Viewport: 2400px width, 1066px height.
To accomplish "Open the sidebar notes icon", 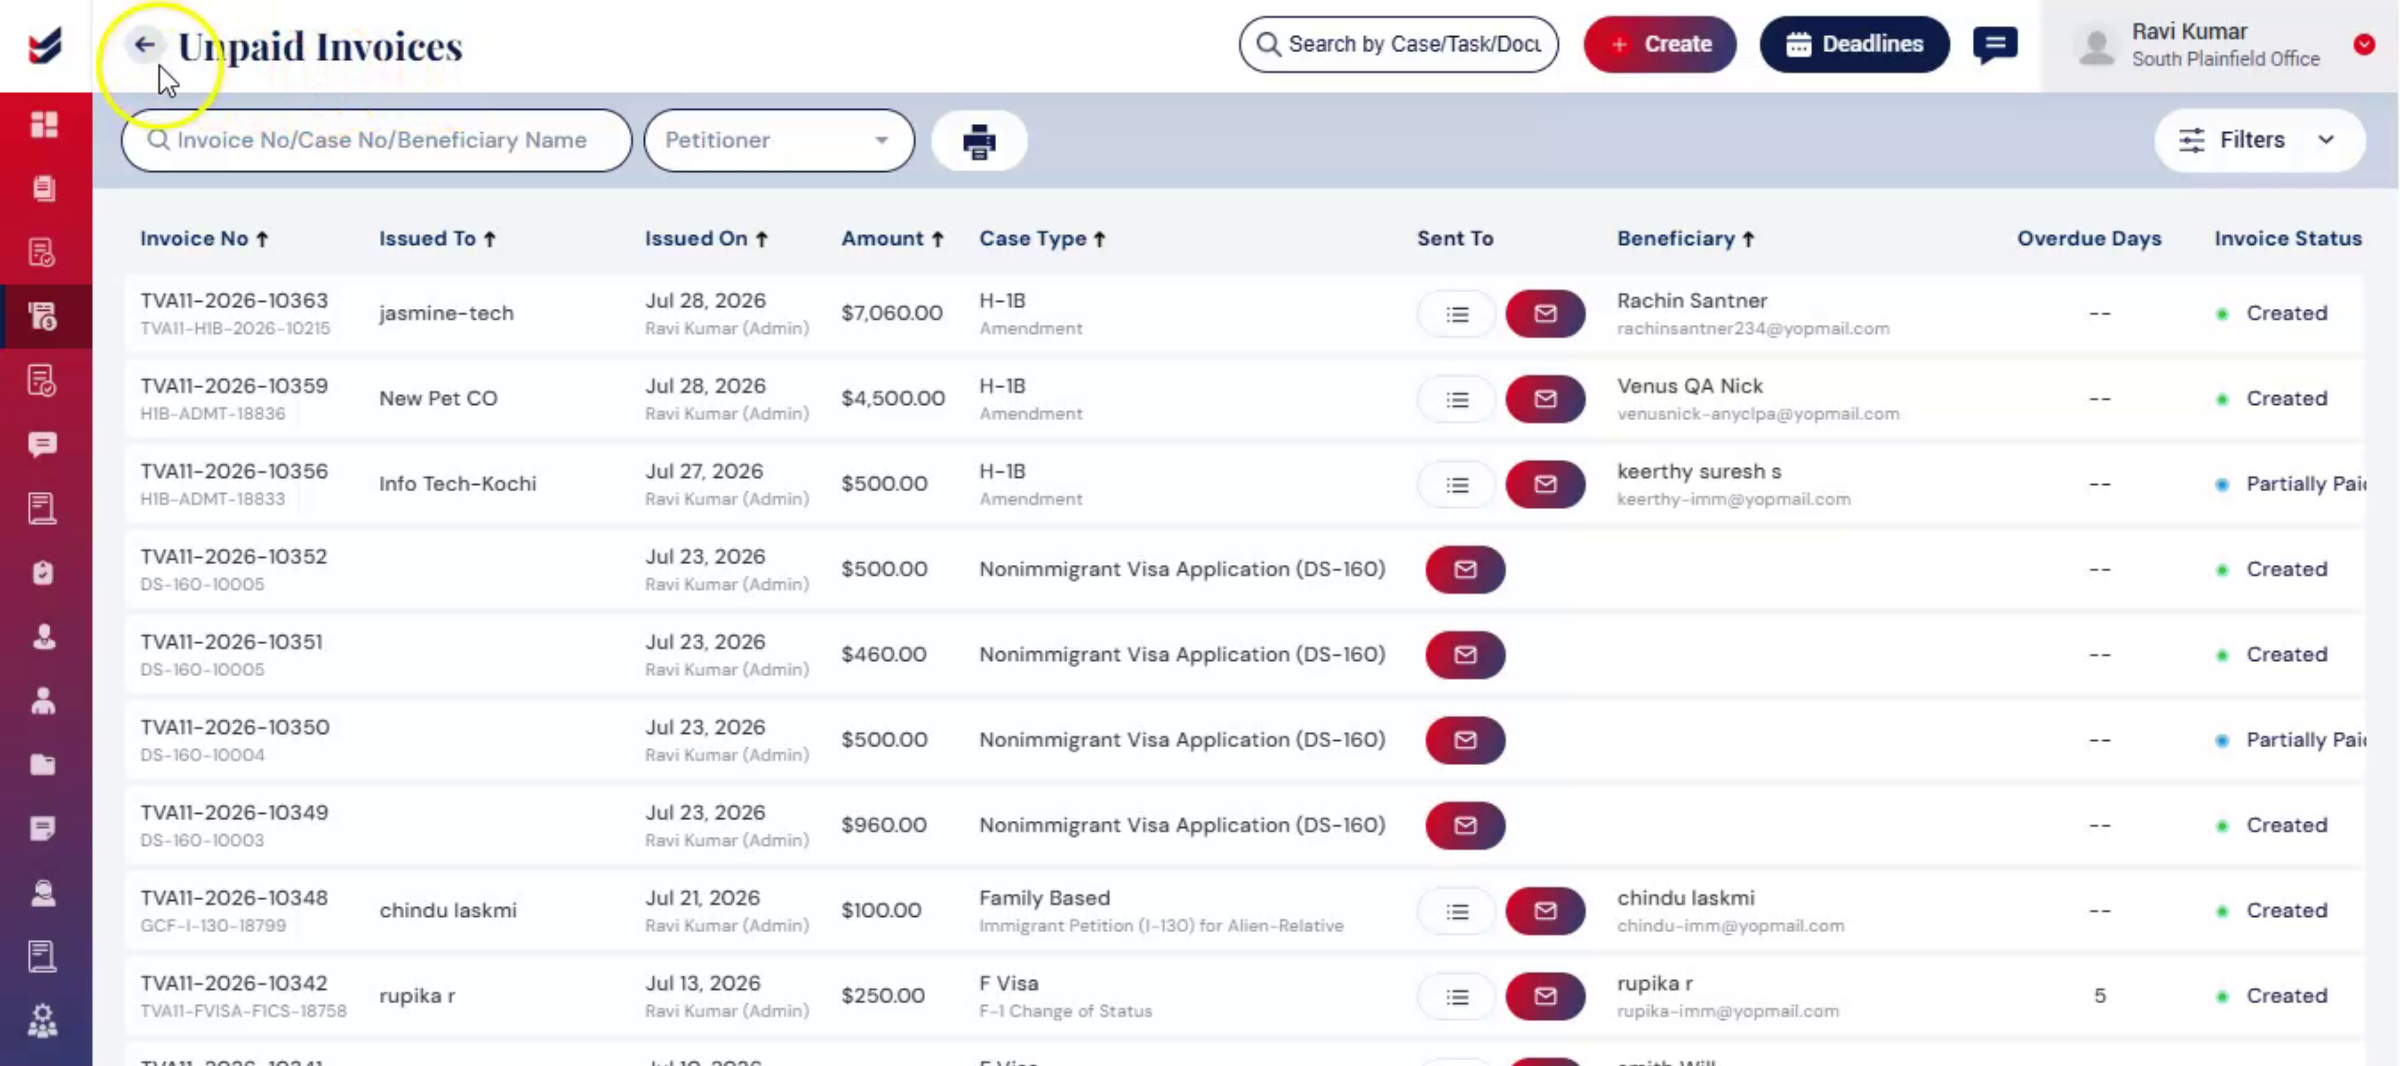I will click(x=43, y=829).
